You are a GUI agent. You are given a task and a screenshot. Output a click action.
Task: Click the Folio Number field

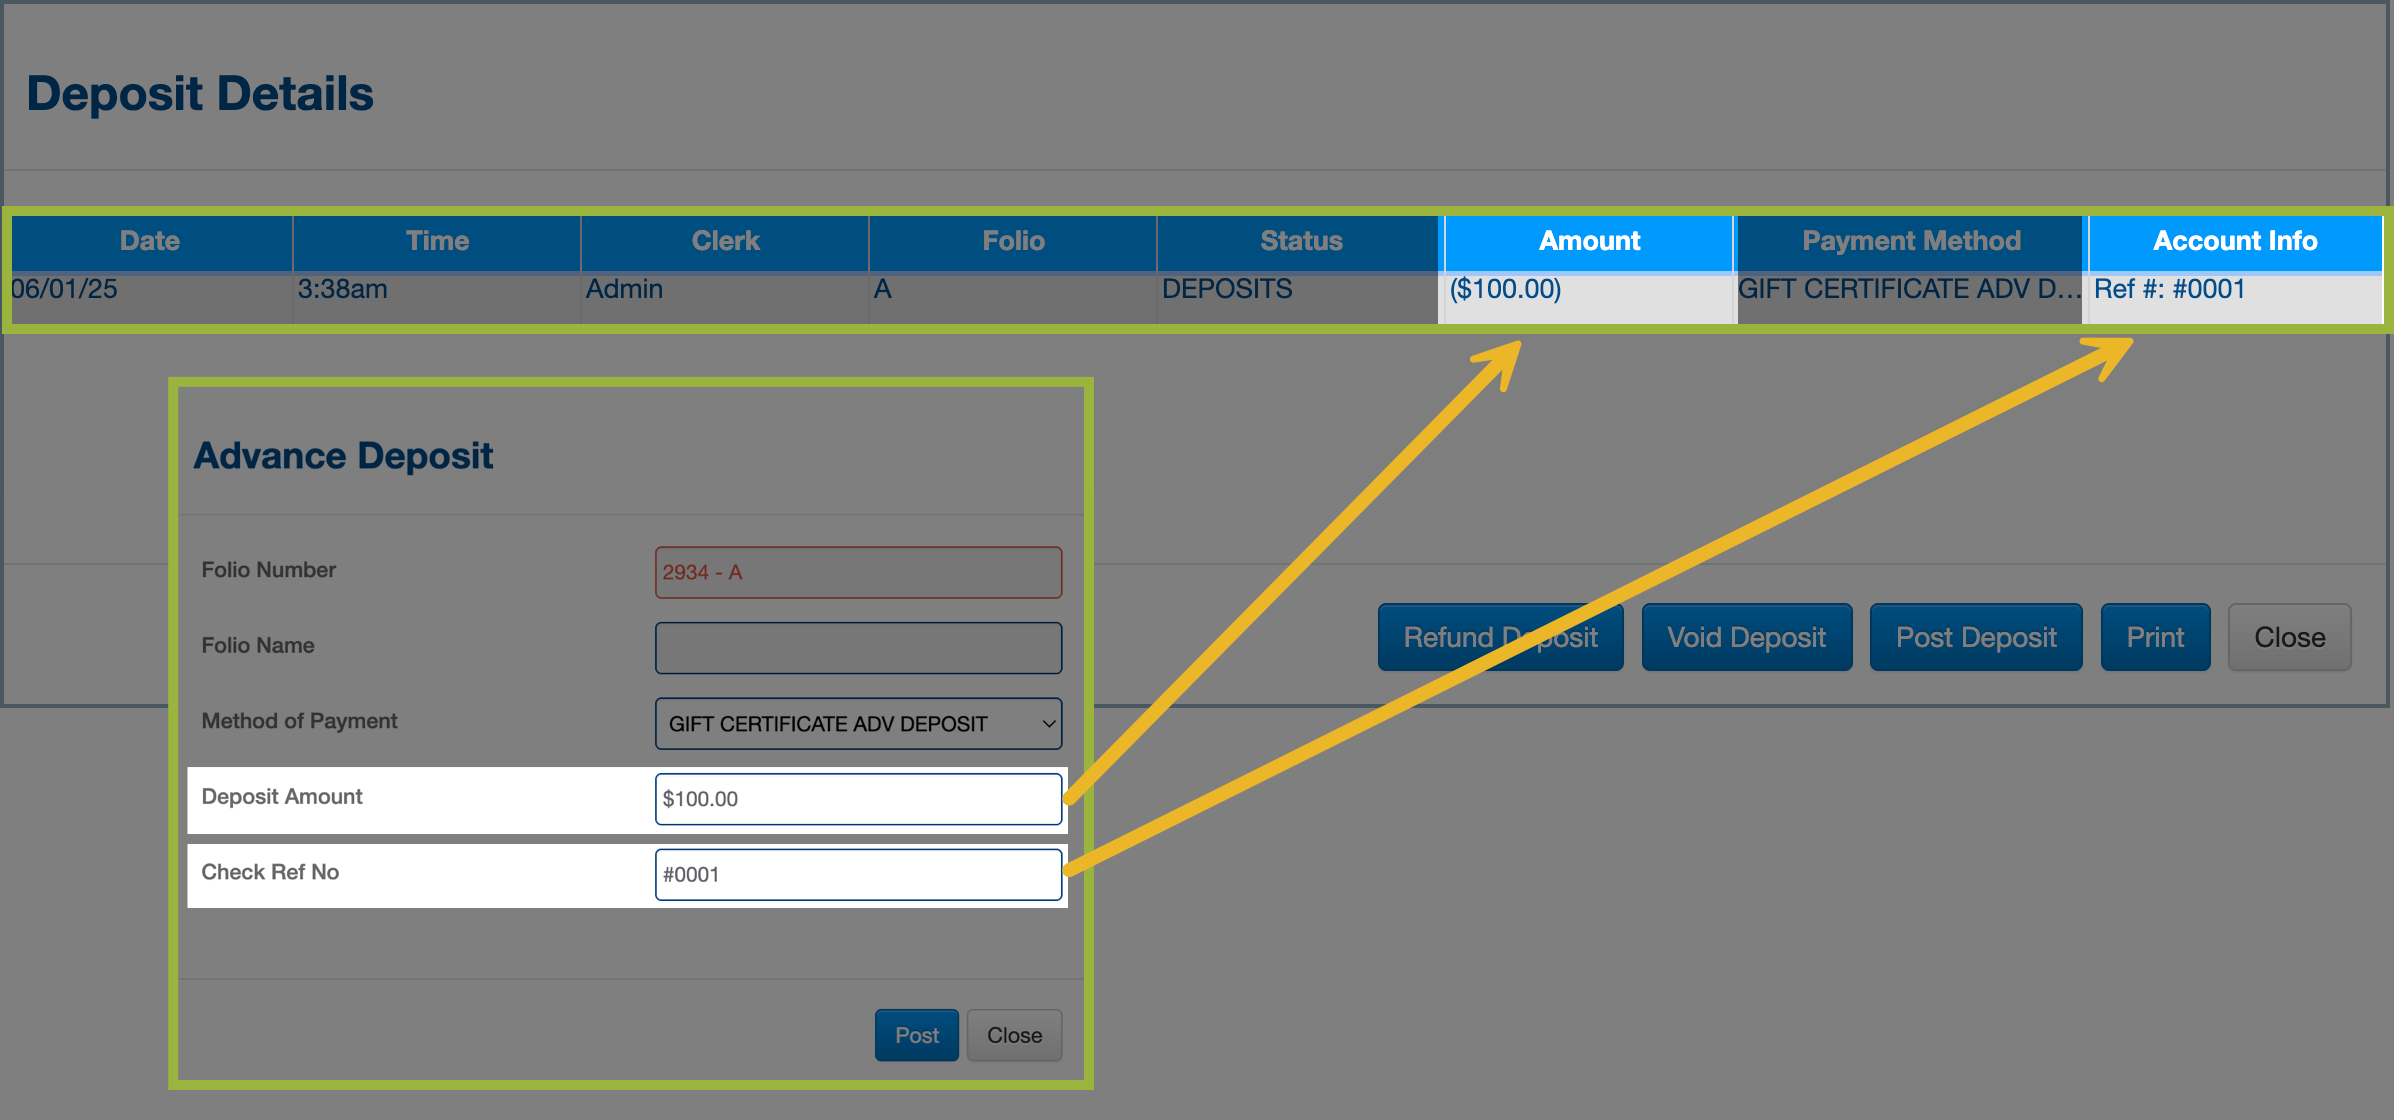[858, 572]
